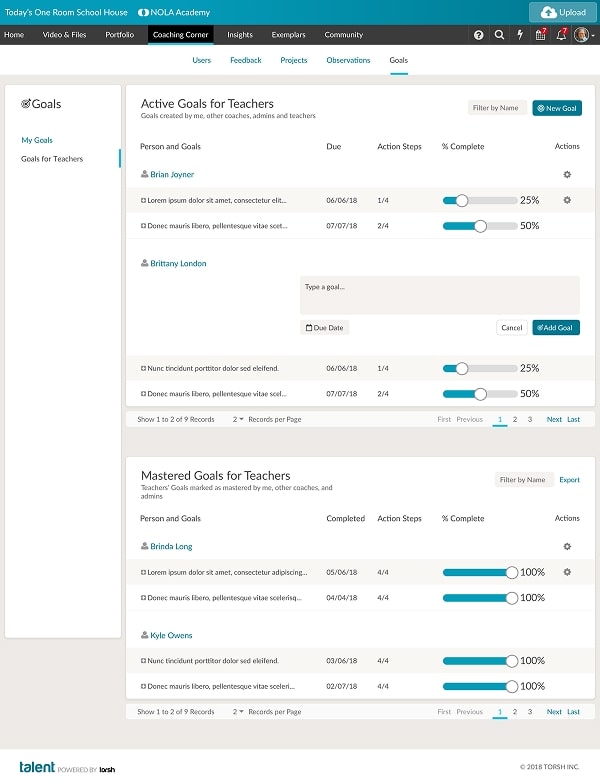600x784 pixels.
Task: Open gear icon on the 05/06/18 Lorem ipsum goal row
Action: tap(567, 572)
